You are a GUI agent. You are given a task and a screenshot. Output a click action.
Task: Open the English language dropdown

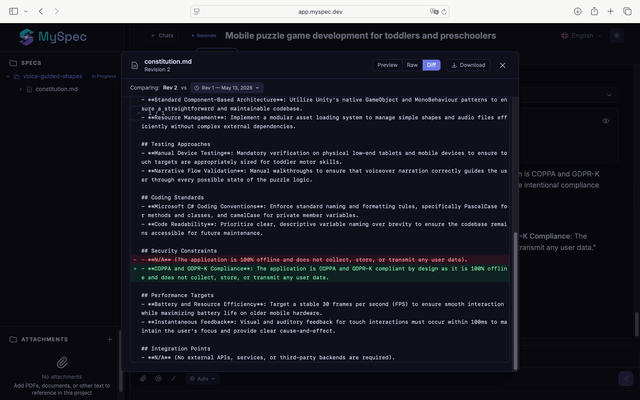pos(581,36)
